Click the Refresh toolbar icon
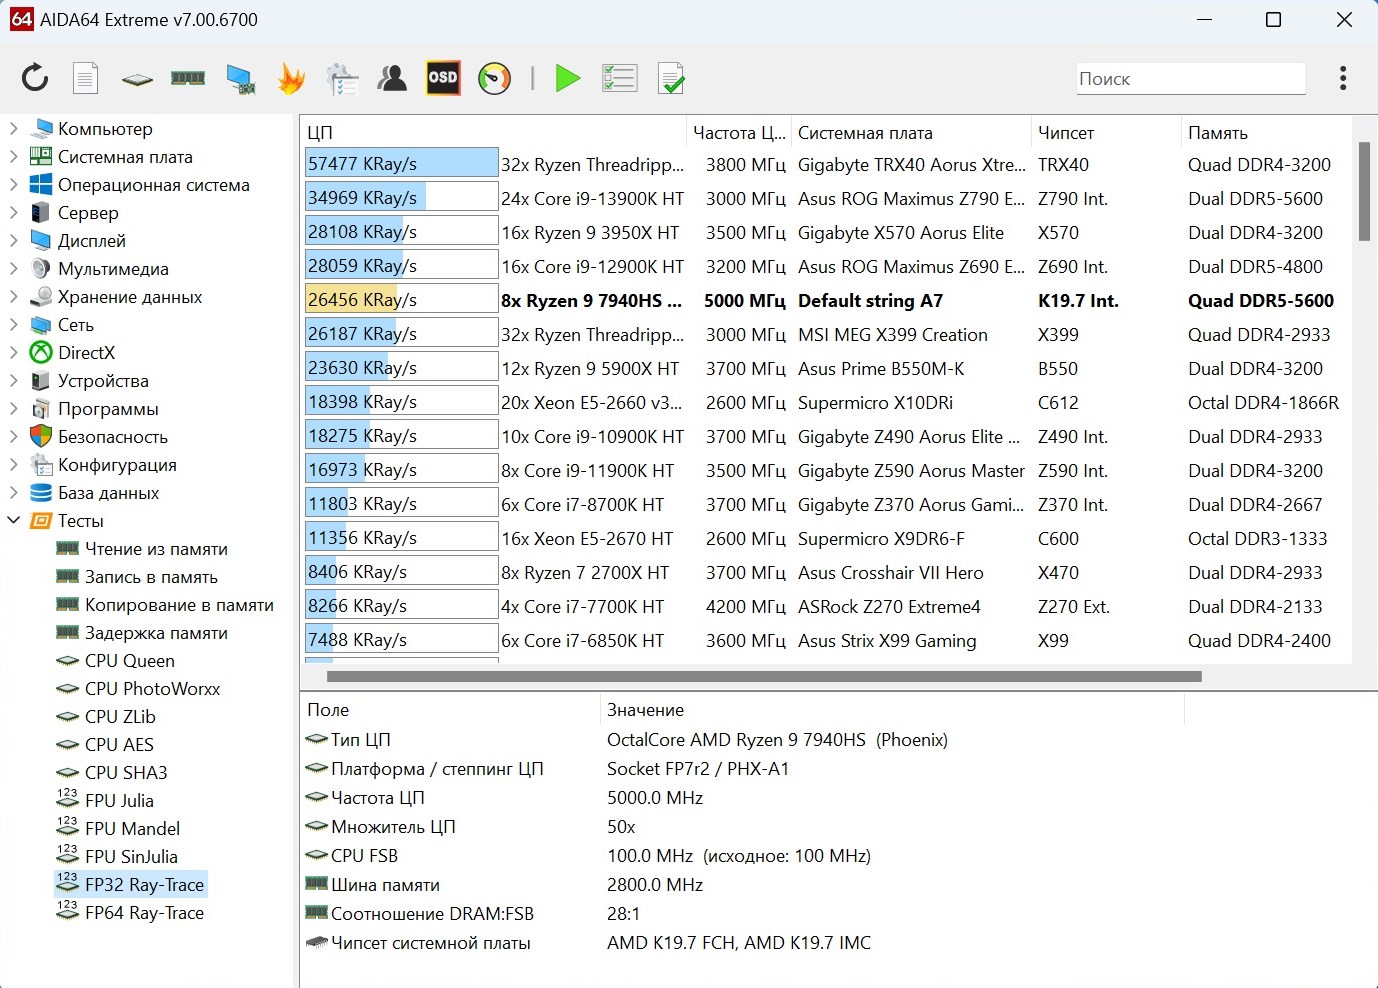The width and height of the screenshot is (1378, 988). click(x=35, y=78)
